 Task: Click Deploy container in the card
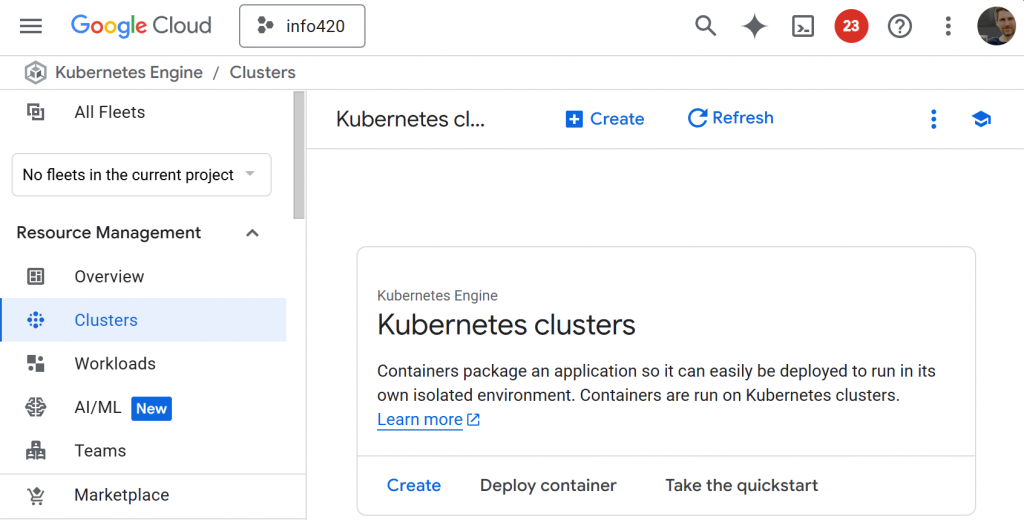coord(548,486)
